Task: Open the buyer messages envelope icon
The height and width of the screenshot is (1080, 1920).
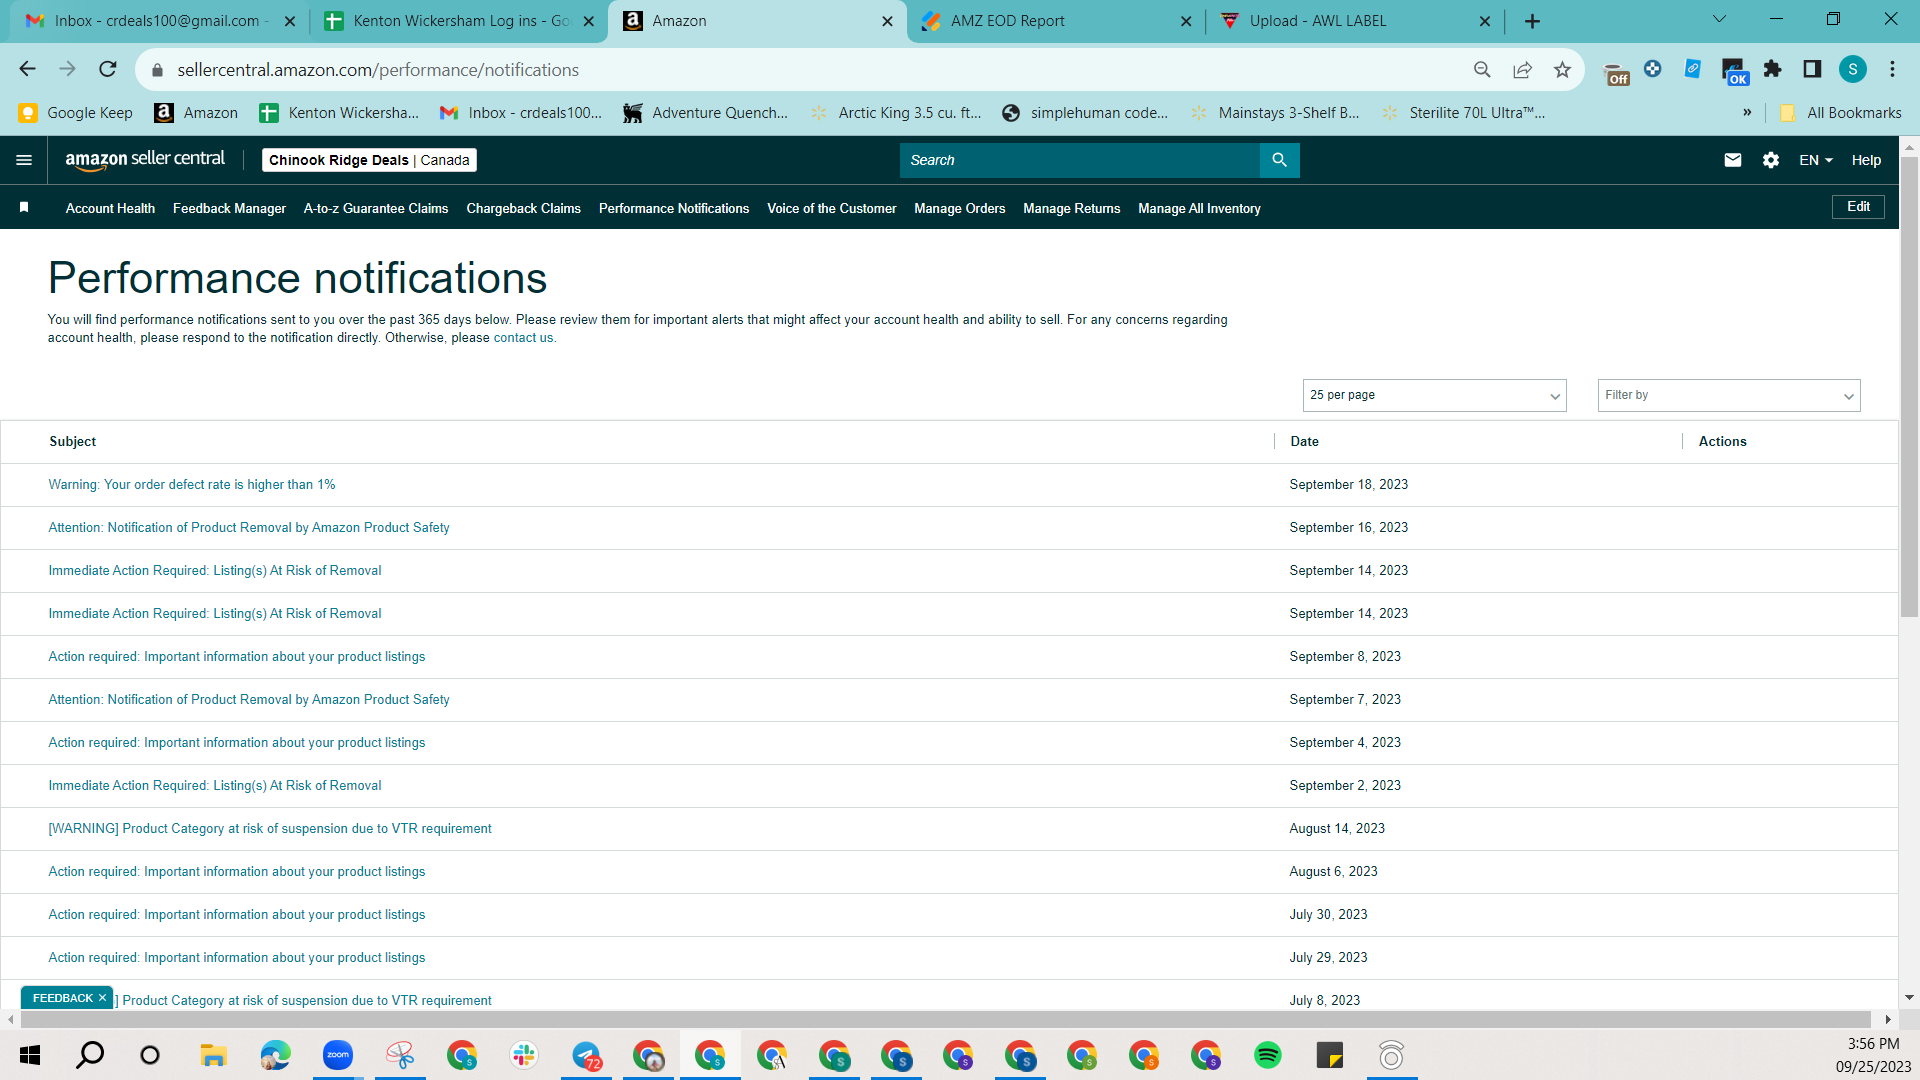Action: pyautogui.click(x=1733, y=160)
